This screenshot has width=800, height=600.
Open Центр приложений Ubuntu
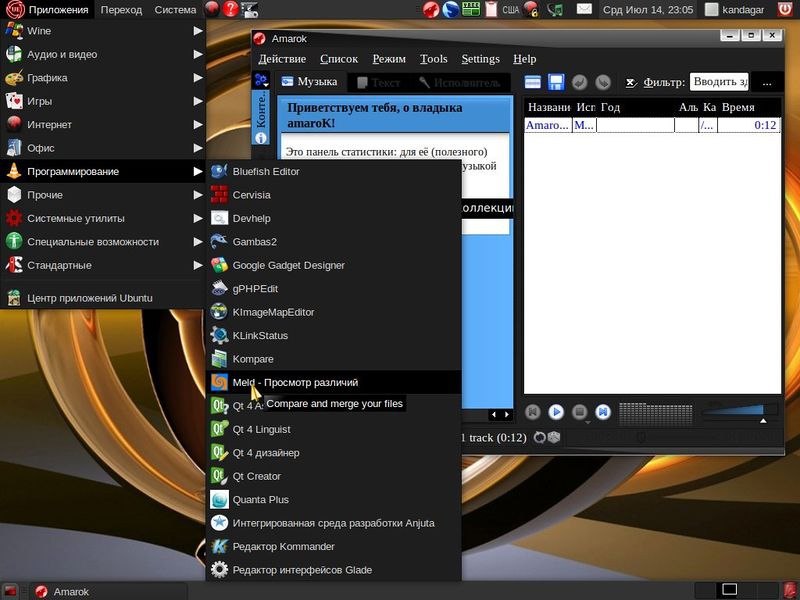pos(103,298)
